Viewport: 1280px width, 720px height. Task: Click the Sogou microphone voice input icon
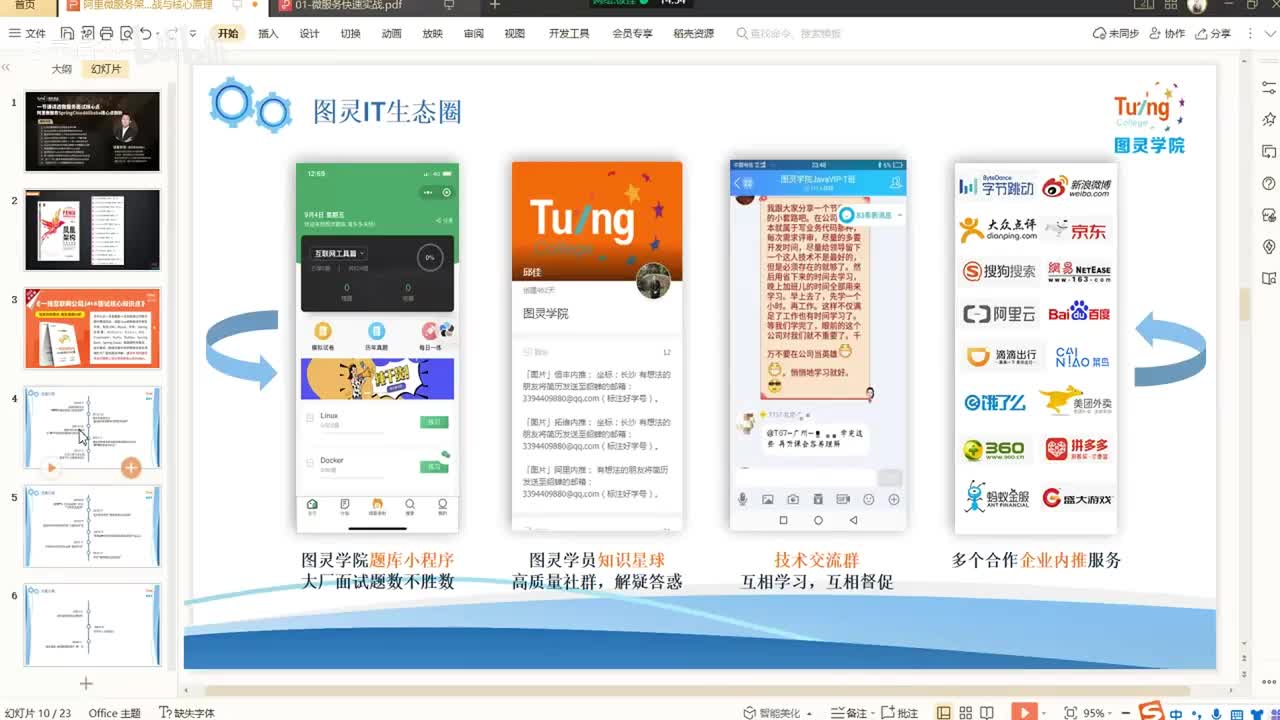(1216, 713)
